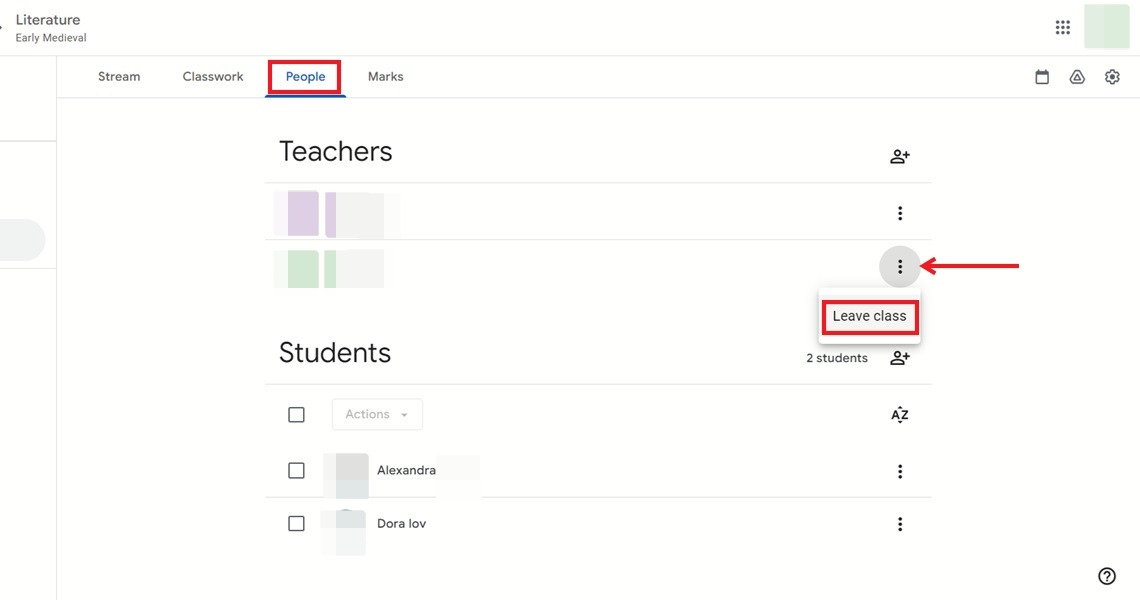Switch to the Marks tab
This screenshot has width=1140, height=600.
coord(385,76)
